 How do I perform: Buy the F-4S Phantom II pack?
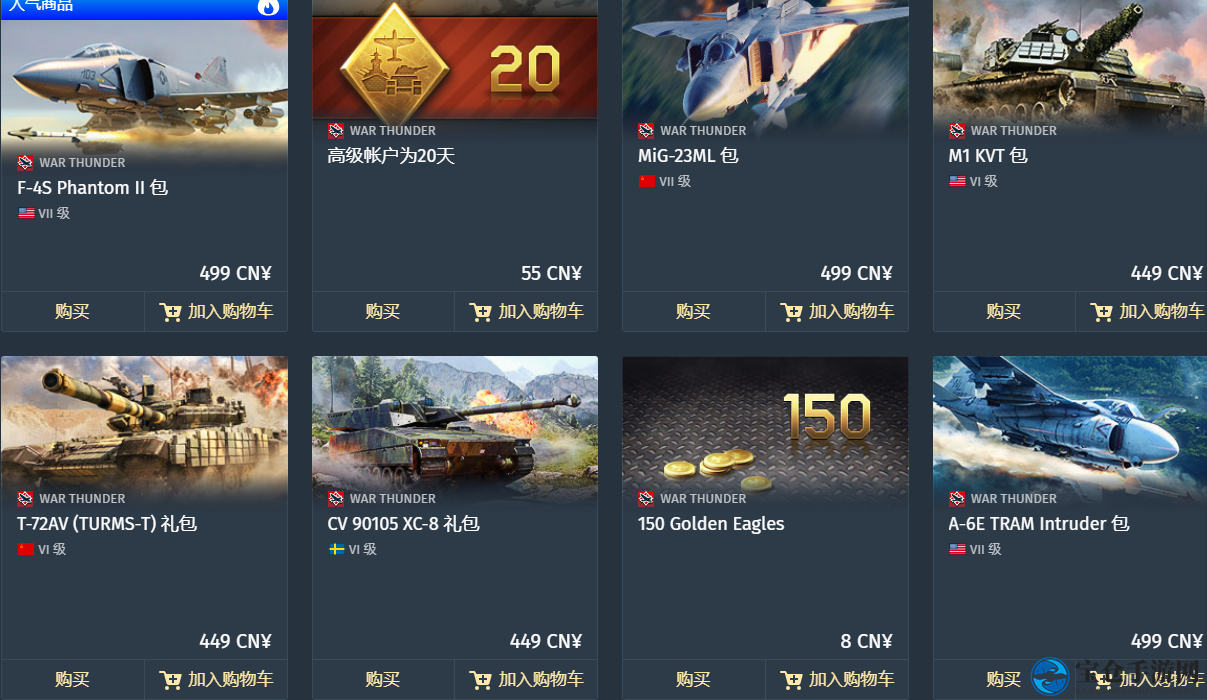[72, 312]
